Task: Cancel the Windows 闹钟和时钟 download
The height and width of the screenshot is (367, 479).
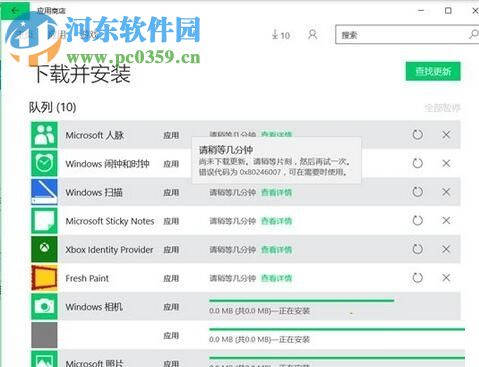Action: tap(446, 163)
